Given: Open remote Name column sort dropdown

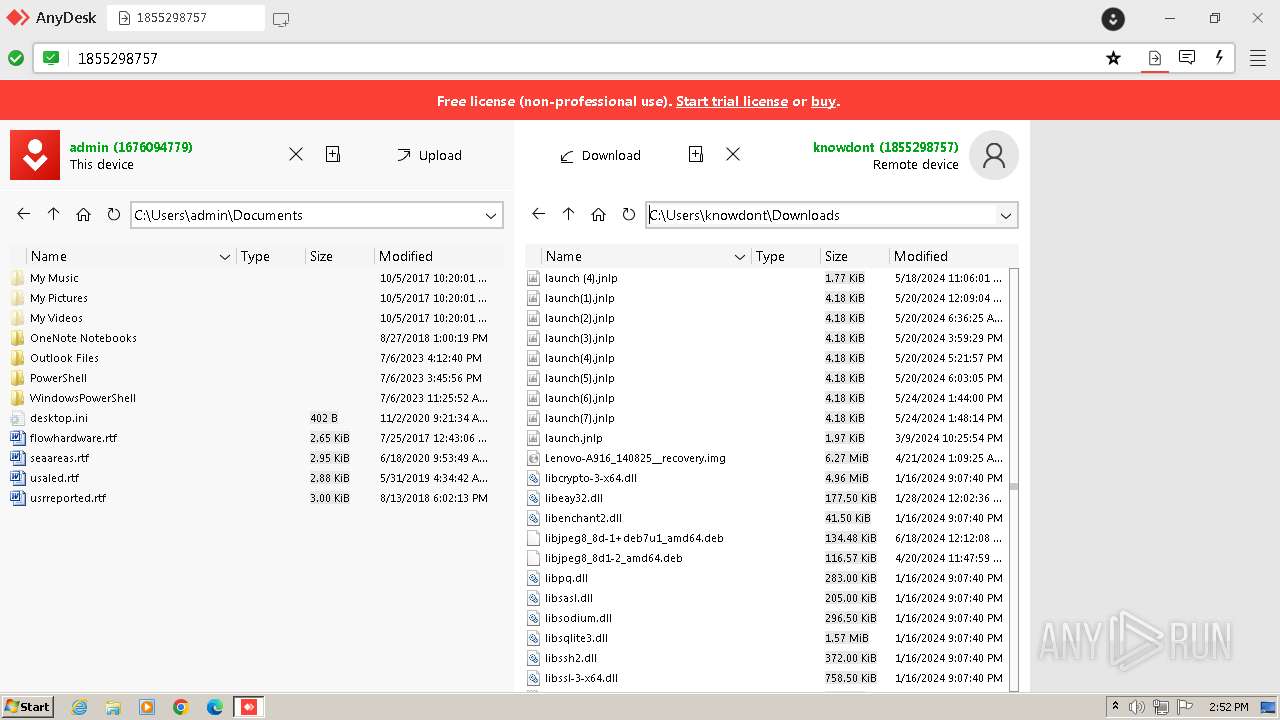Looking at the screenshot, I should 740,257.
